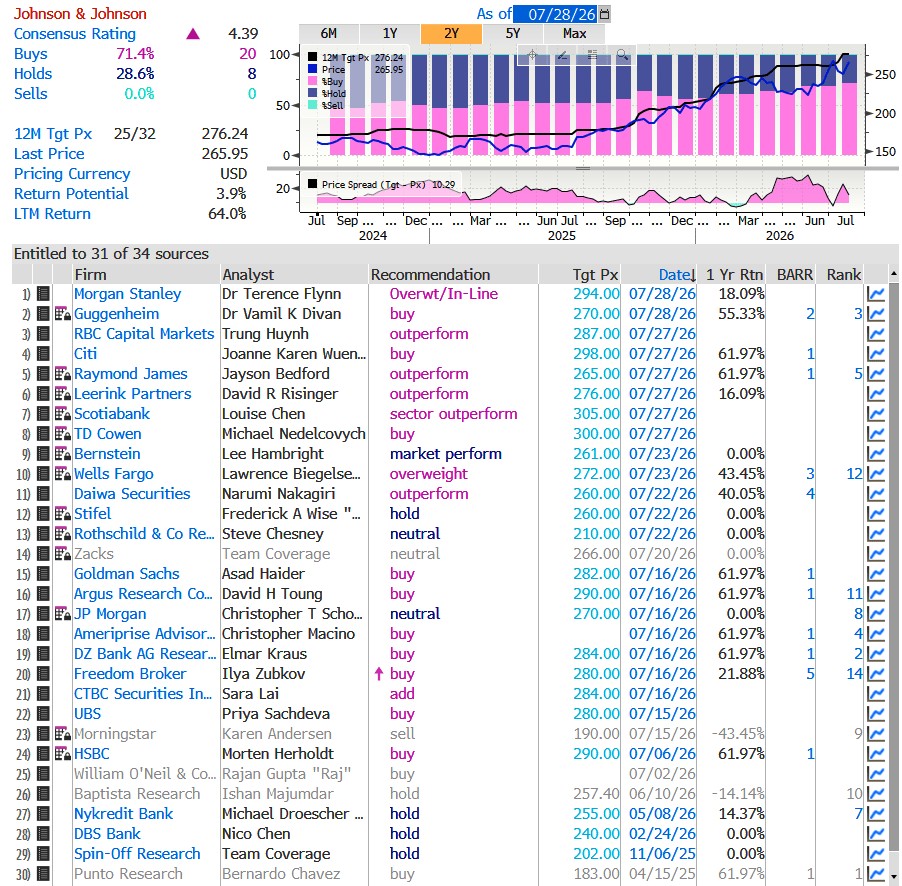The height and width of the screenshot is (886, 902).
Task: Click the teal %Sell legend swatch
Action: pos(312,105)
